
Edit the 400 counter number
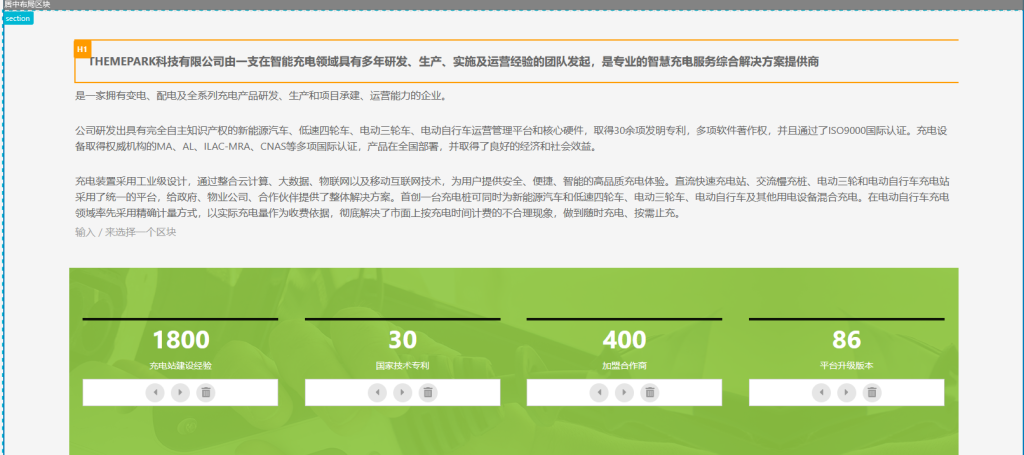point(624,340)
